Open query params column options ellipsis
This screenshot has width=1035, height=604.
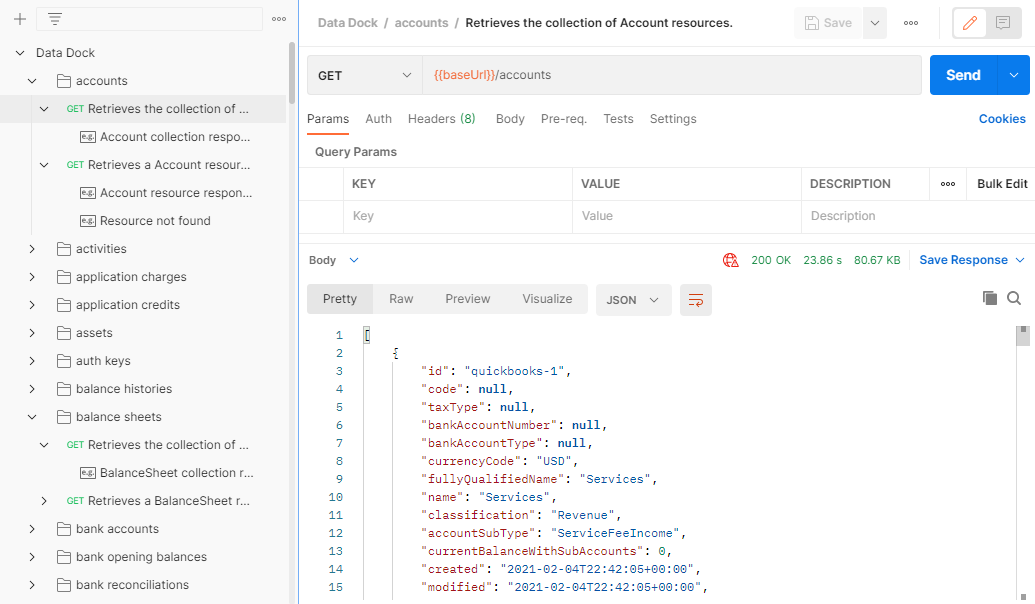948,184
